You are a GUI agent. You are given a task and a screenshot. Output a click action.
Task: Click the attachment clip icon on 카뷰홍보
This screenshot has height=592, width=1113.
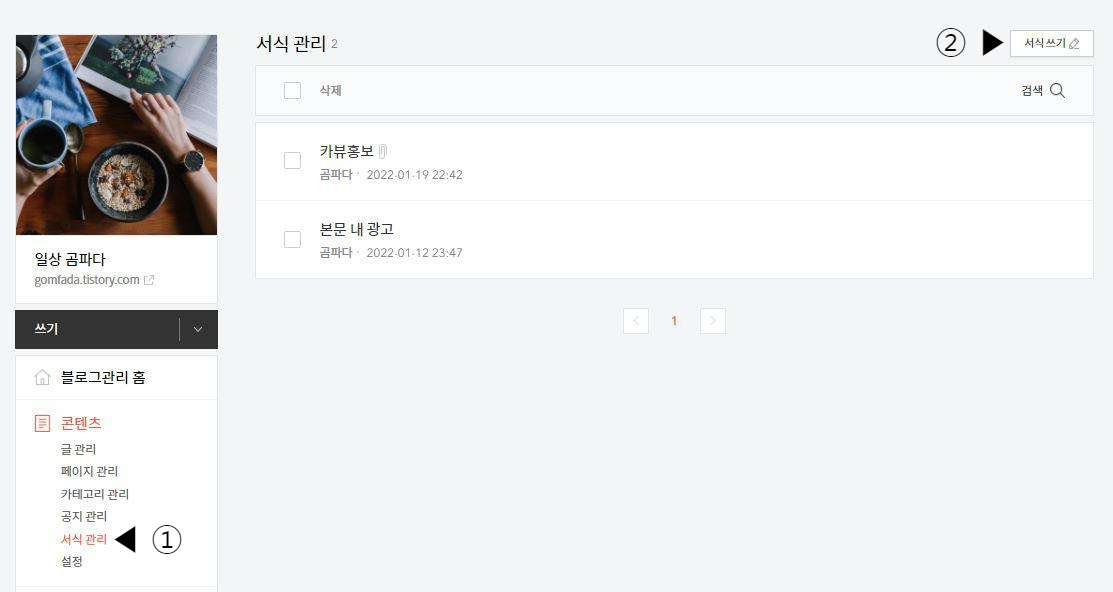tap(381, 150)
